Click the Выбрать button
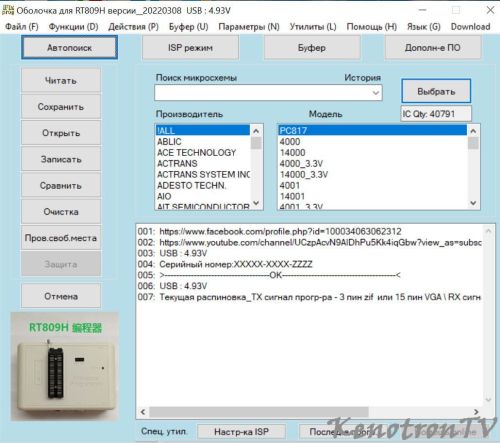Viewport: 500px width, 443px height. pyautogui.click(x=436, y=91)
